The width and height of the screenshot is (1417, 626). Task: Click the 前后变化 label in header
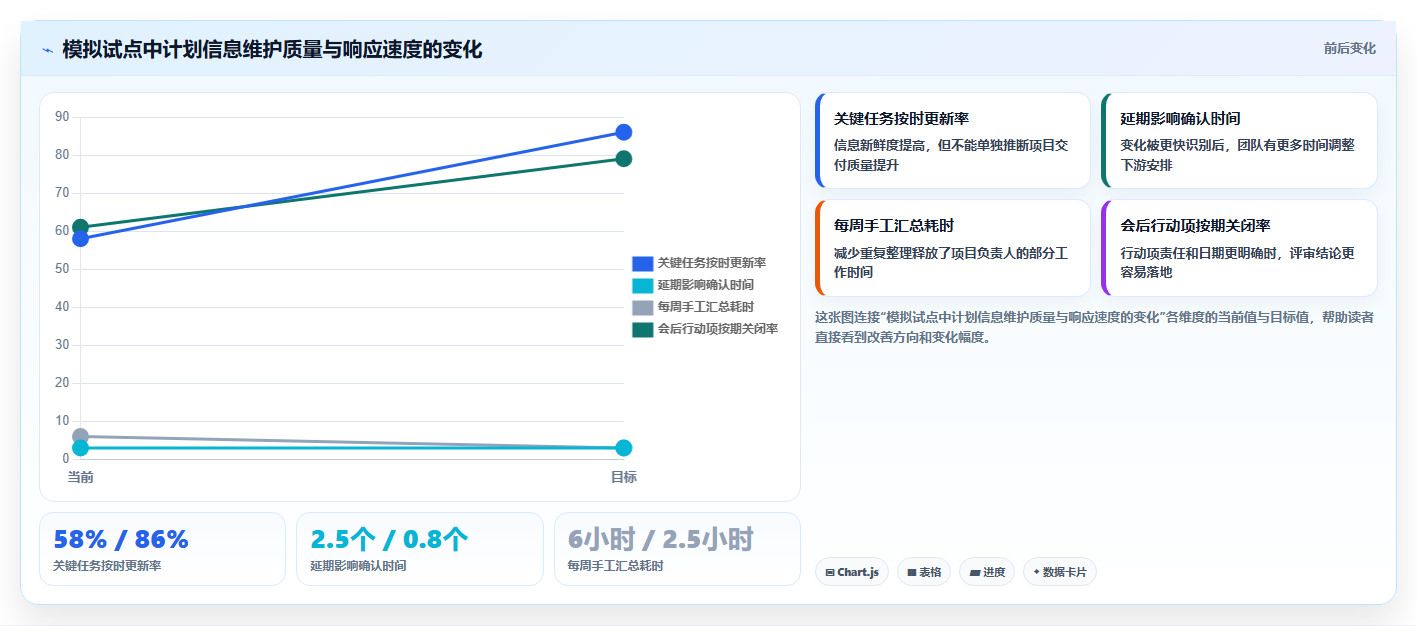[1349, 48]
